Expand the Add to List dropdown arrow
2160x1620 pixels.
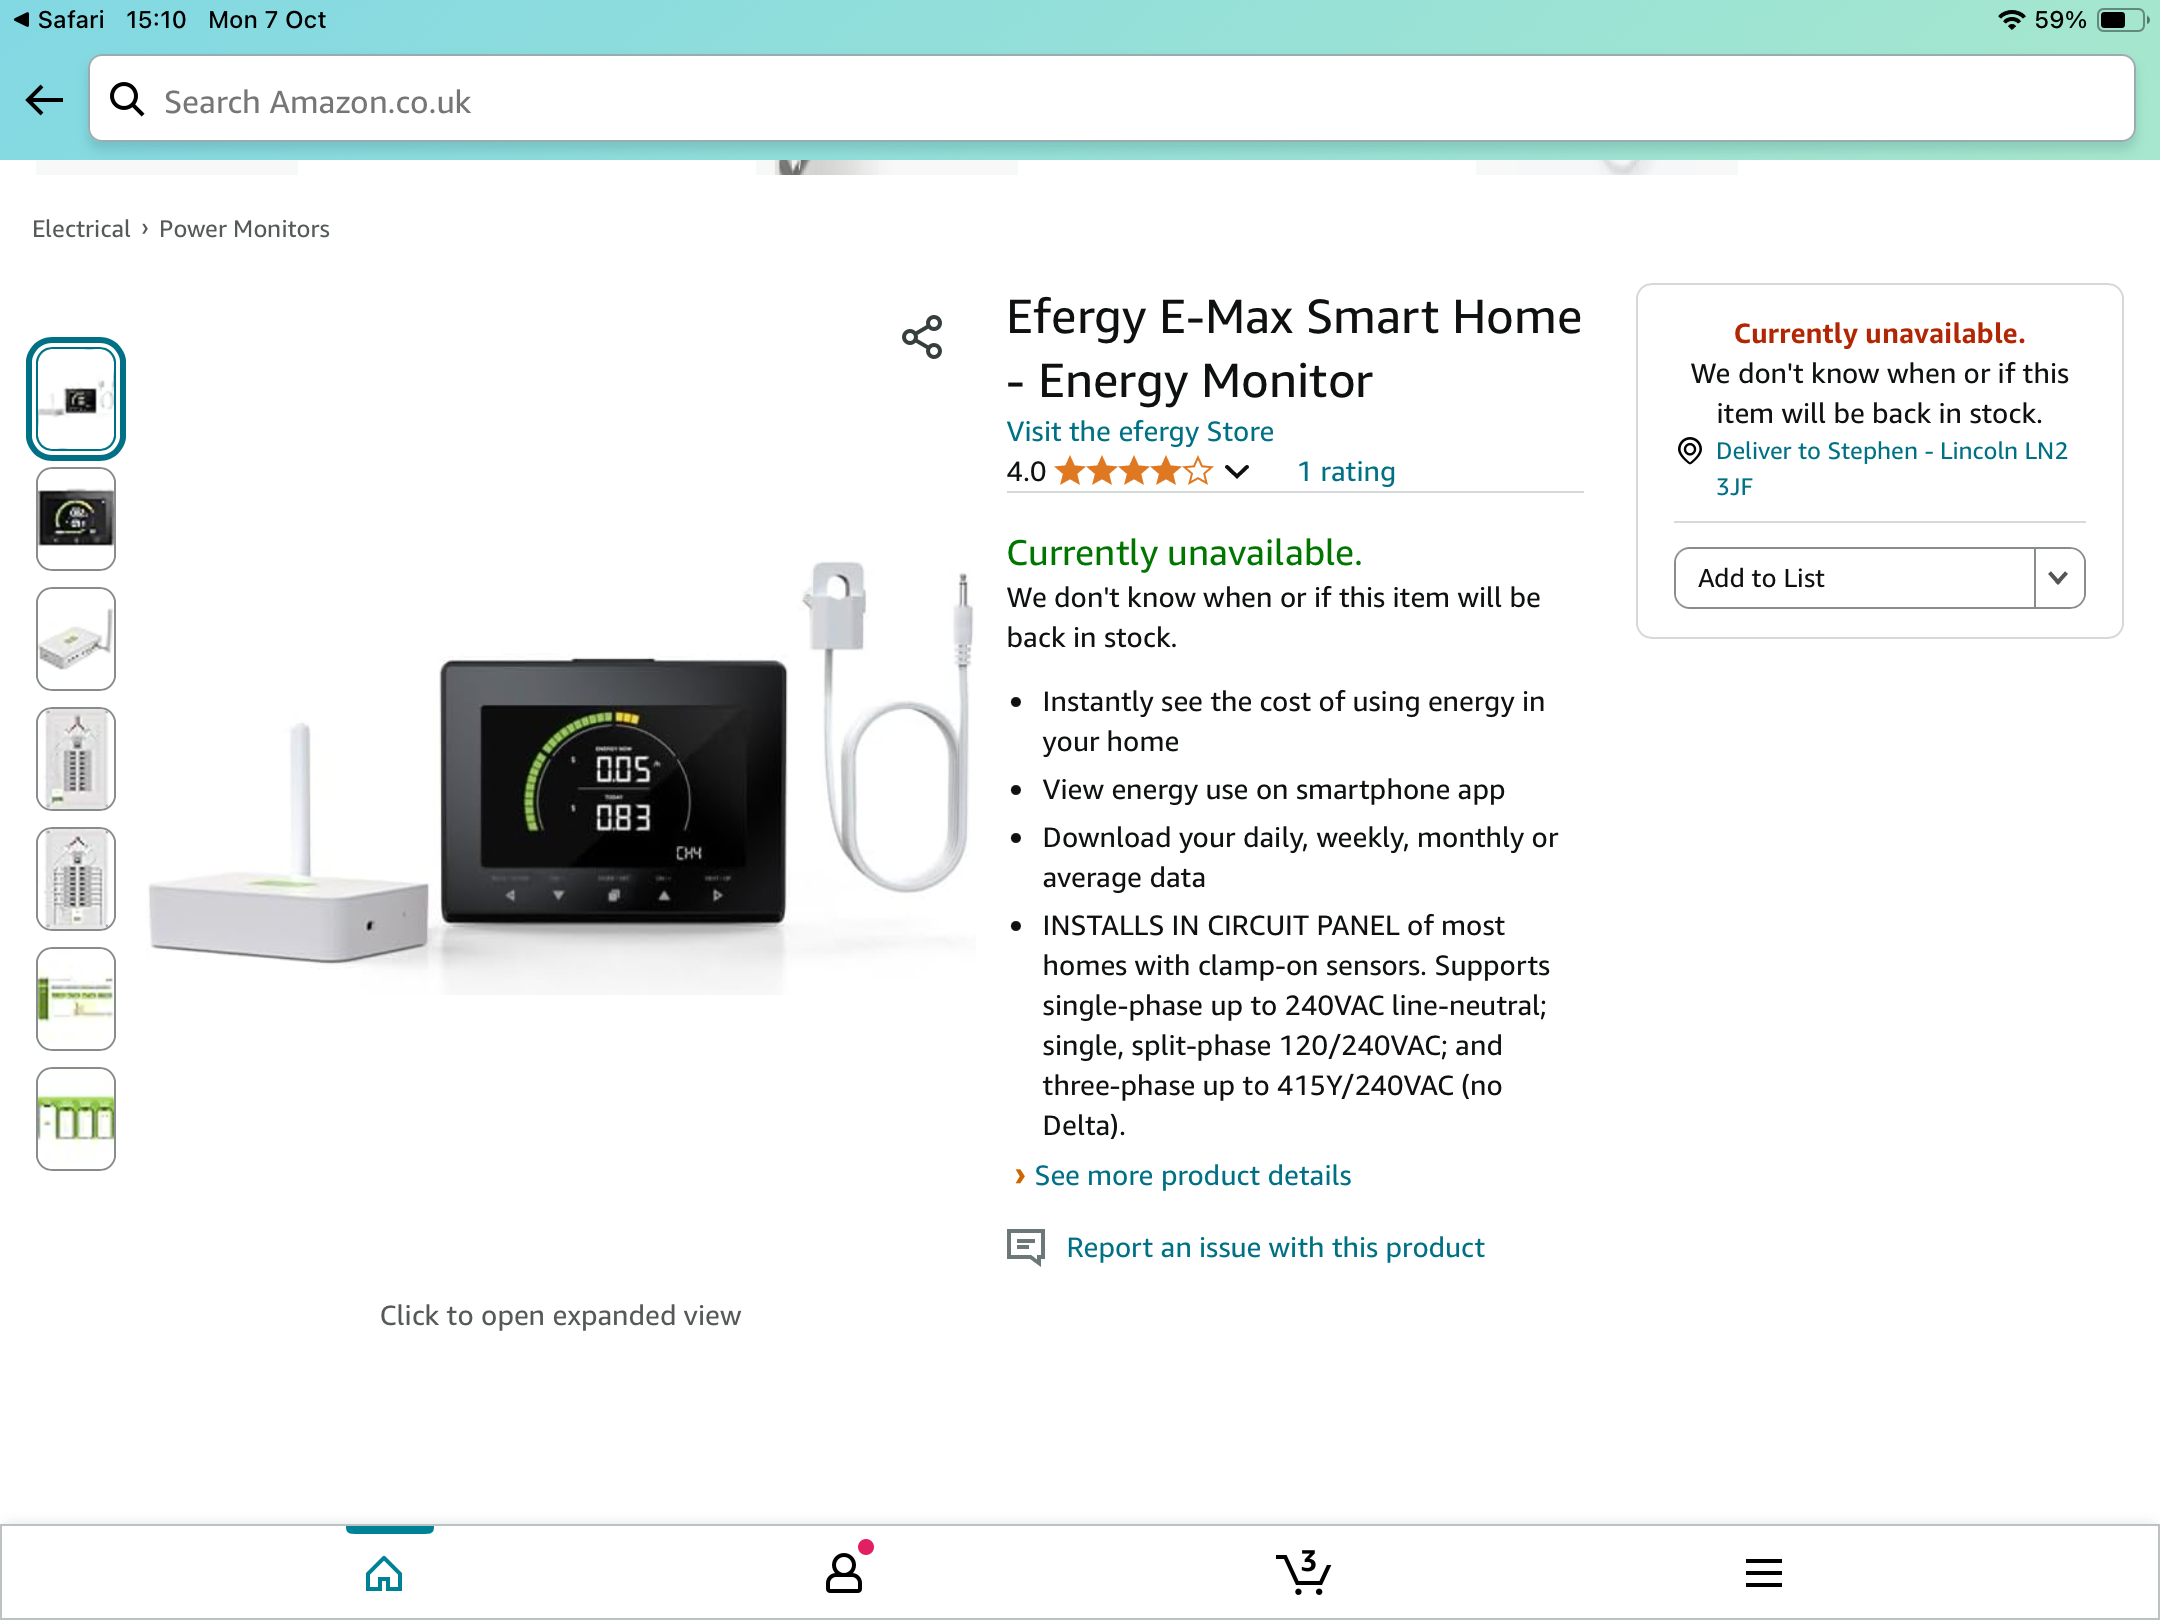click(x=2058, y=578)
